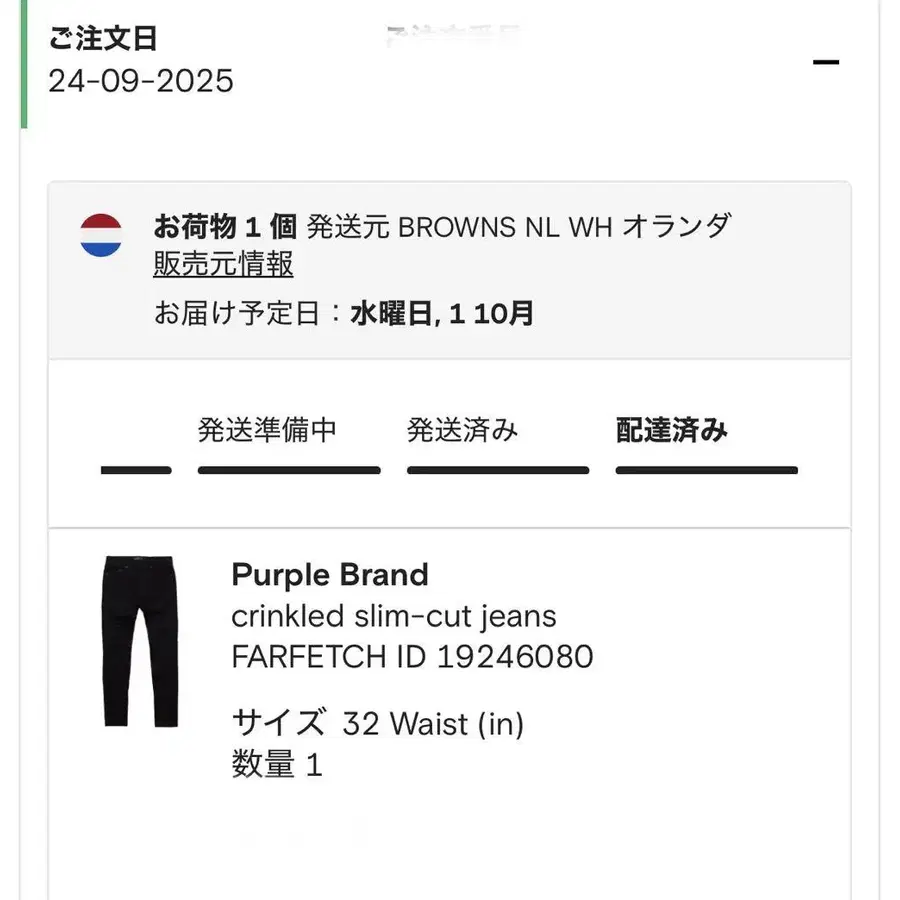The height and width of the screenshot is (900, 900).
Task: Open the black jeans product thumbnail
Action: 139,641
